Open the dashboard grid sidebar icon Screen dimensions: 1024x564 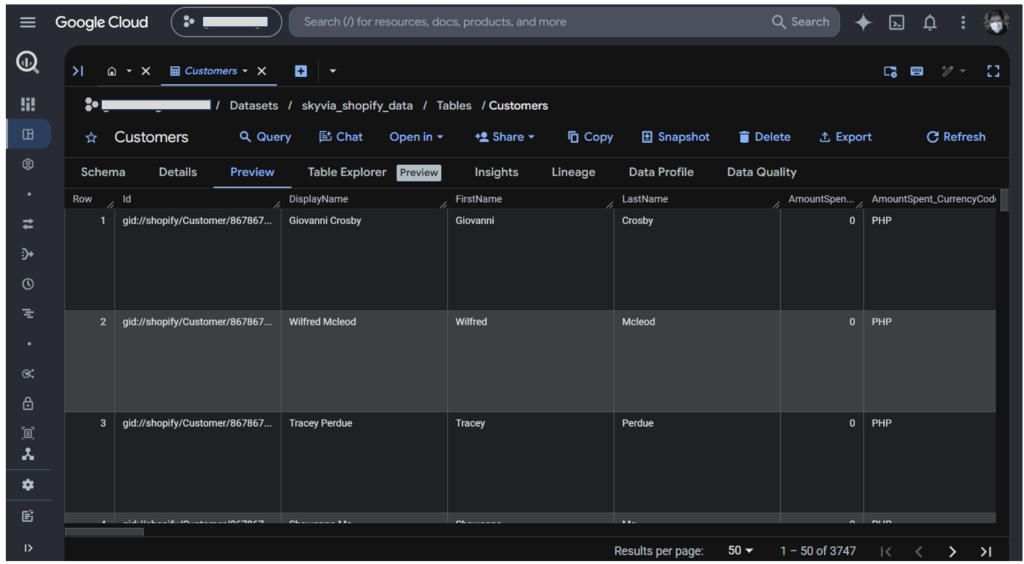tap(27, 104)
